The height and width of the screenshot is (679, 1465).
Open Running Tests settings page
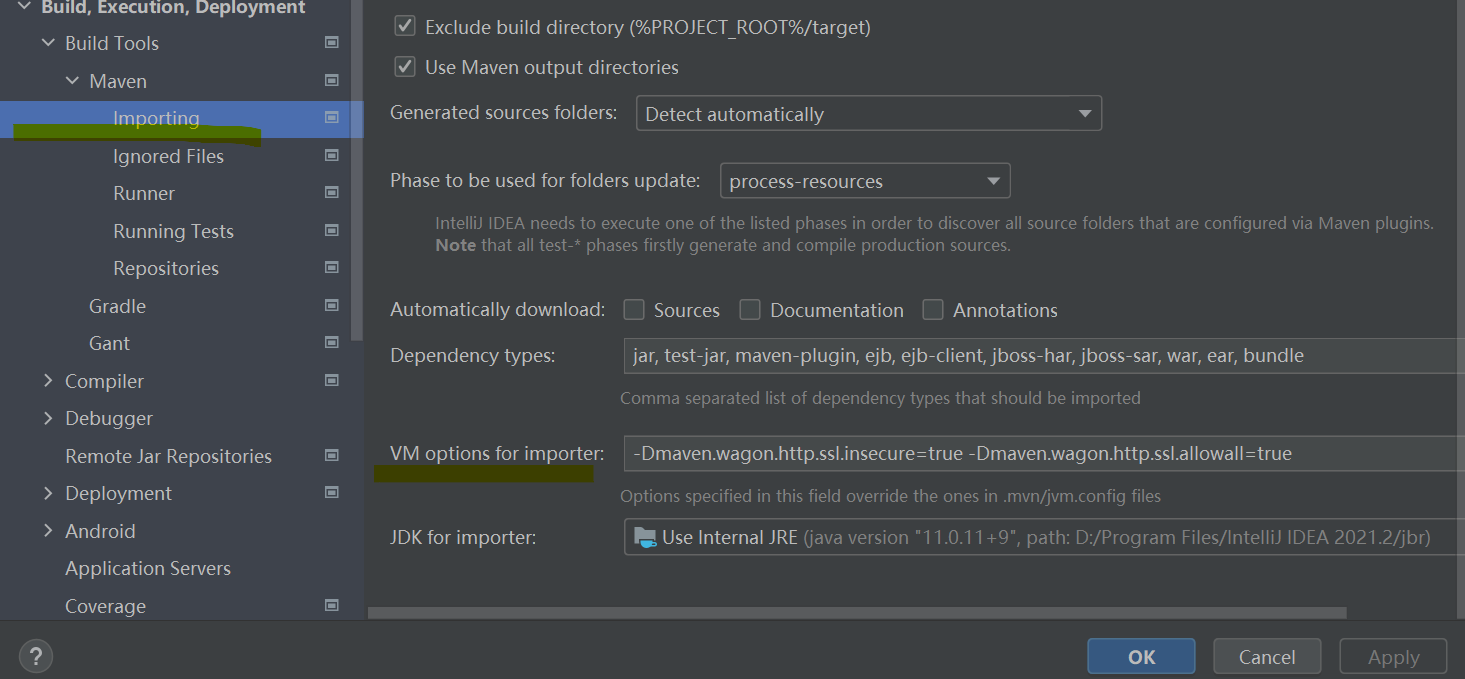175,231
